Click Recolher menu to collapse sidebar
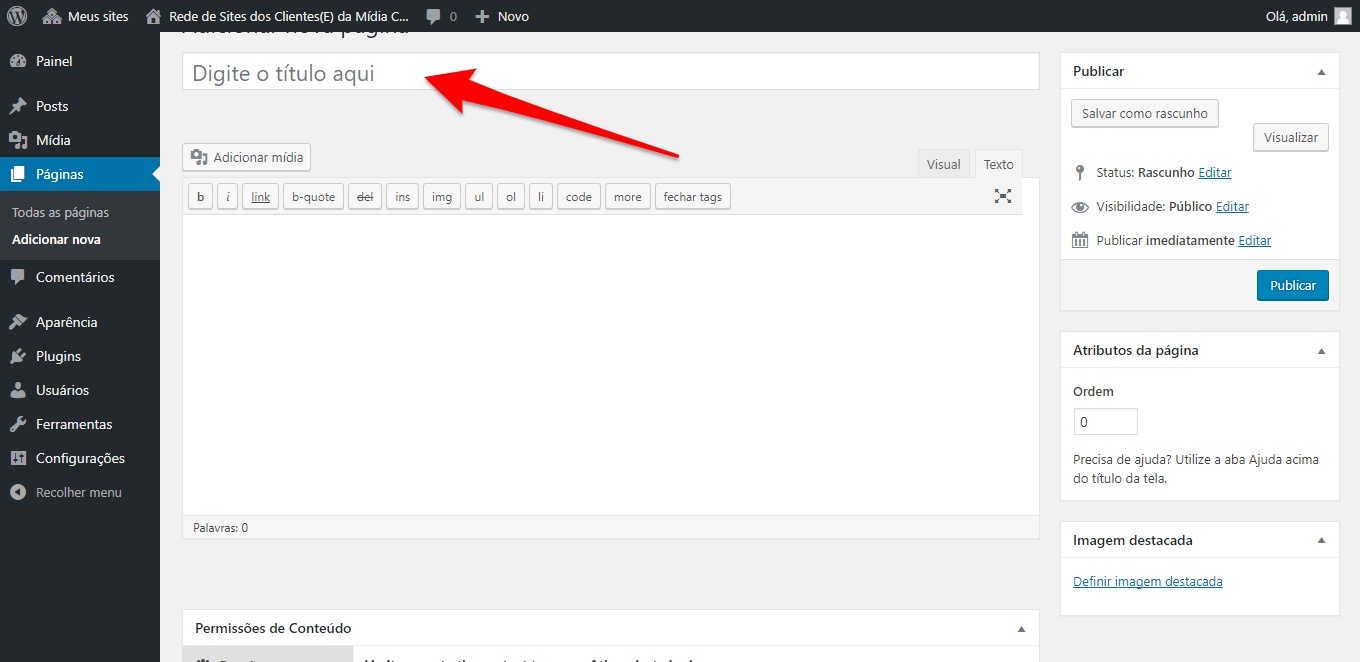This screenshot has height=662, width=1360. click(78, 492)
